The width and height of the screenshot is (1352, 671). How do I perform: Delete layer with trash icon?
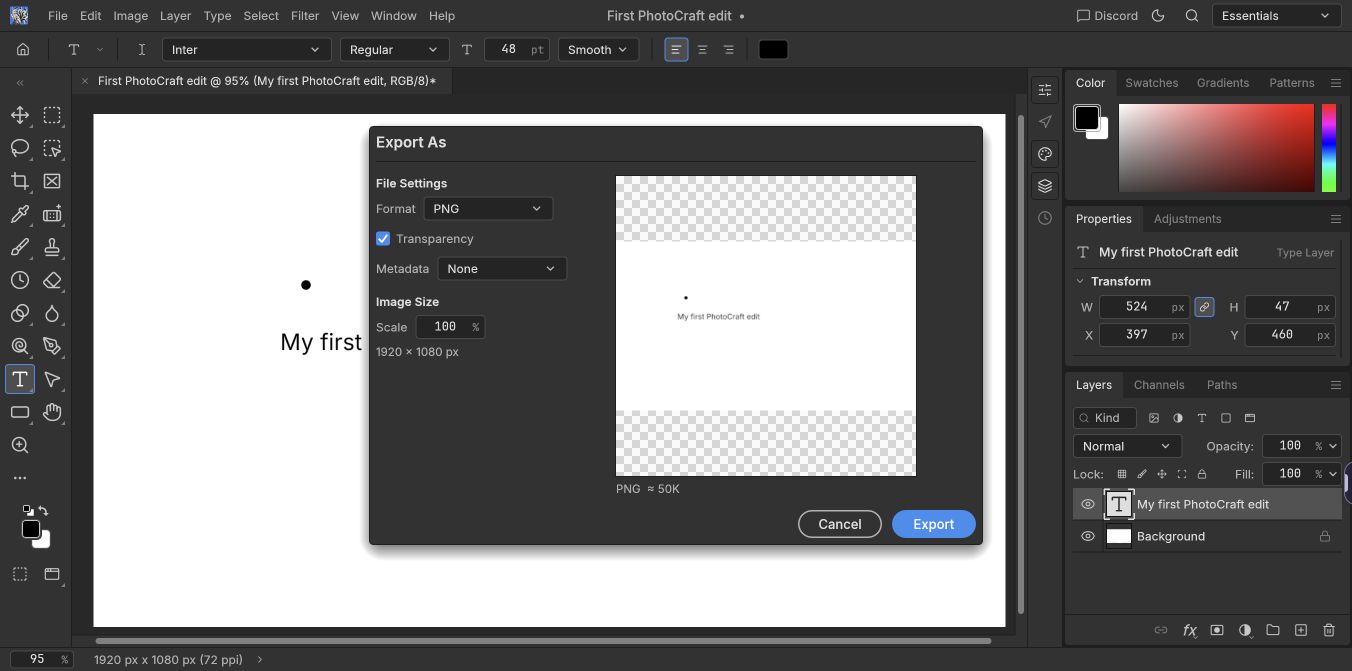tap(1329, 630)
